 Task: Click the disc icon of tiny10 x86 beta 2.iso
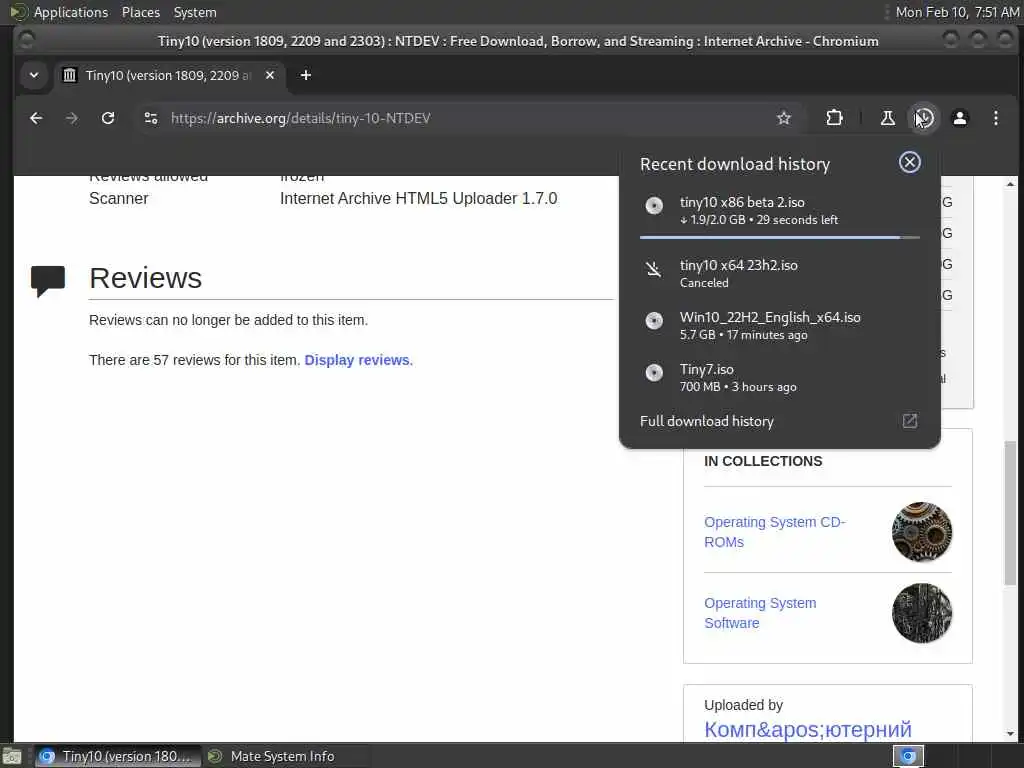point(654,206)
